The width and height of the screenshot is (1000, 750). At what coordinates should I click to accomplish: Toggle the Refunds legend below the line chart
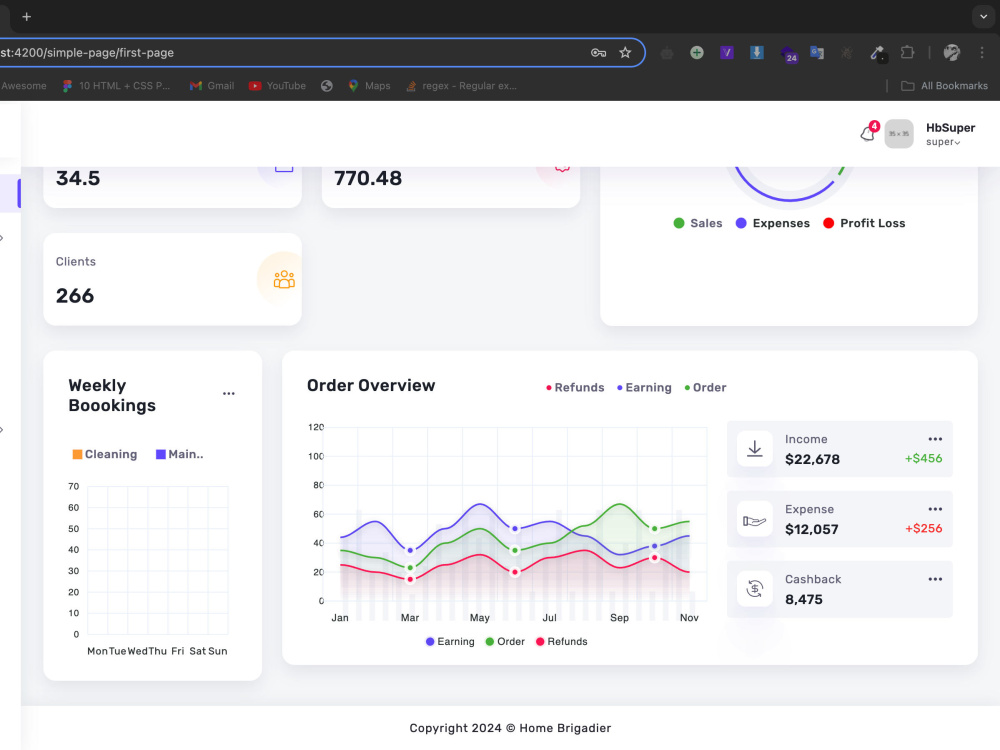[562, 642]
